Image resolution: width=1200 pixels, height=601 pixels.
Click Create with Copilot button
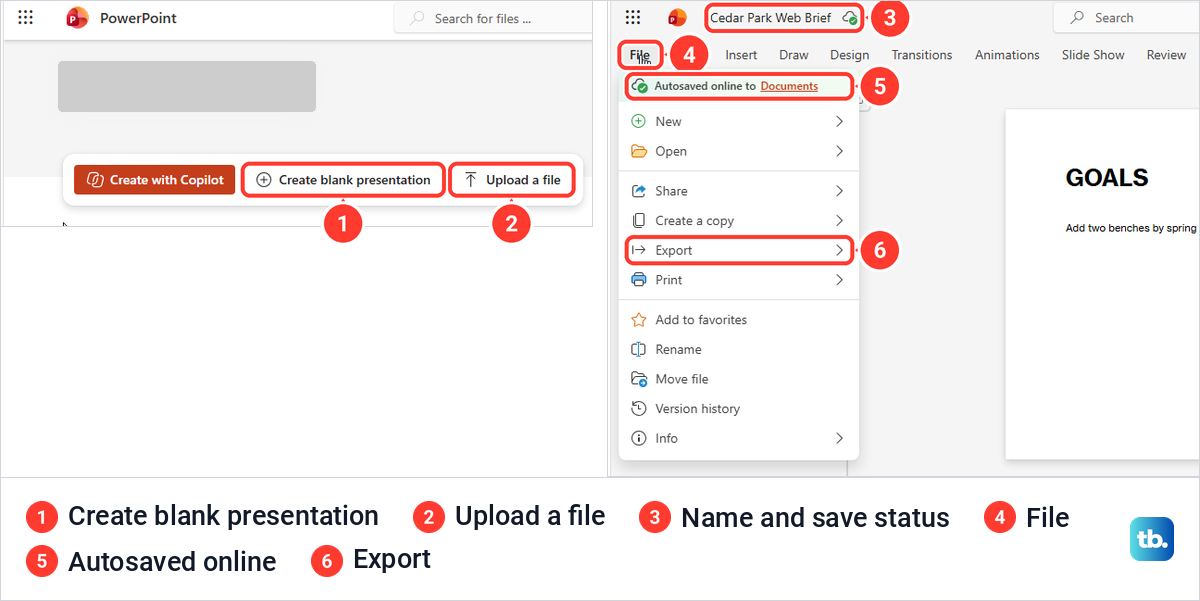pyautogui.click(x=155, y=180)
